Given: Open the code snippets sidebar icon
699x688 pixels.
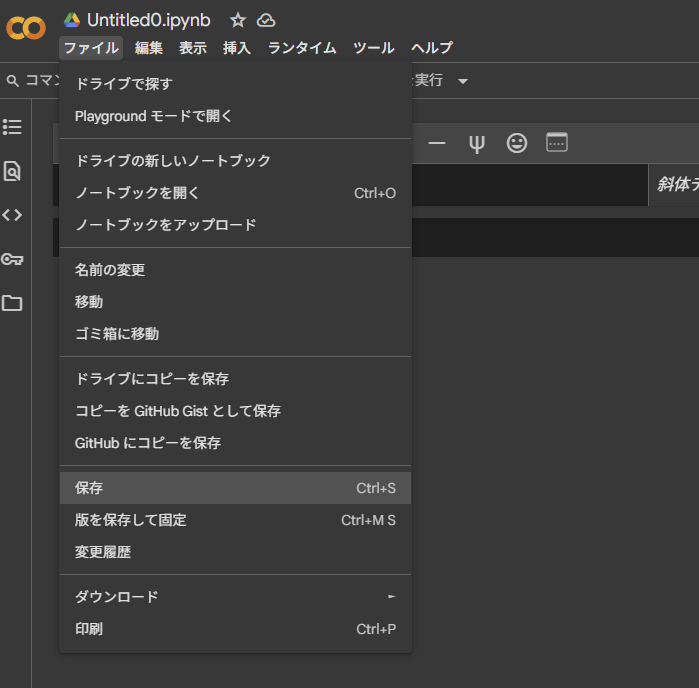Looking at the screenshot, I should coord(12,215).
